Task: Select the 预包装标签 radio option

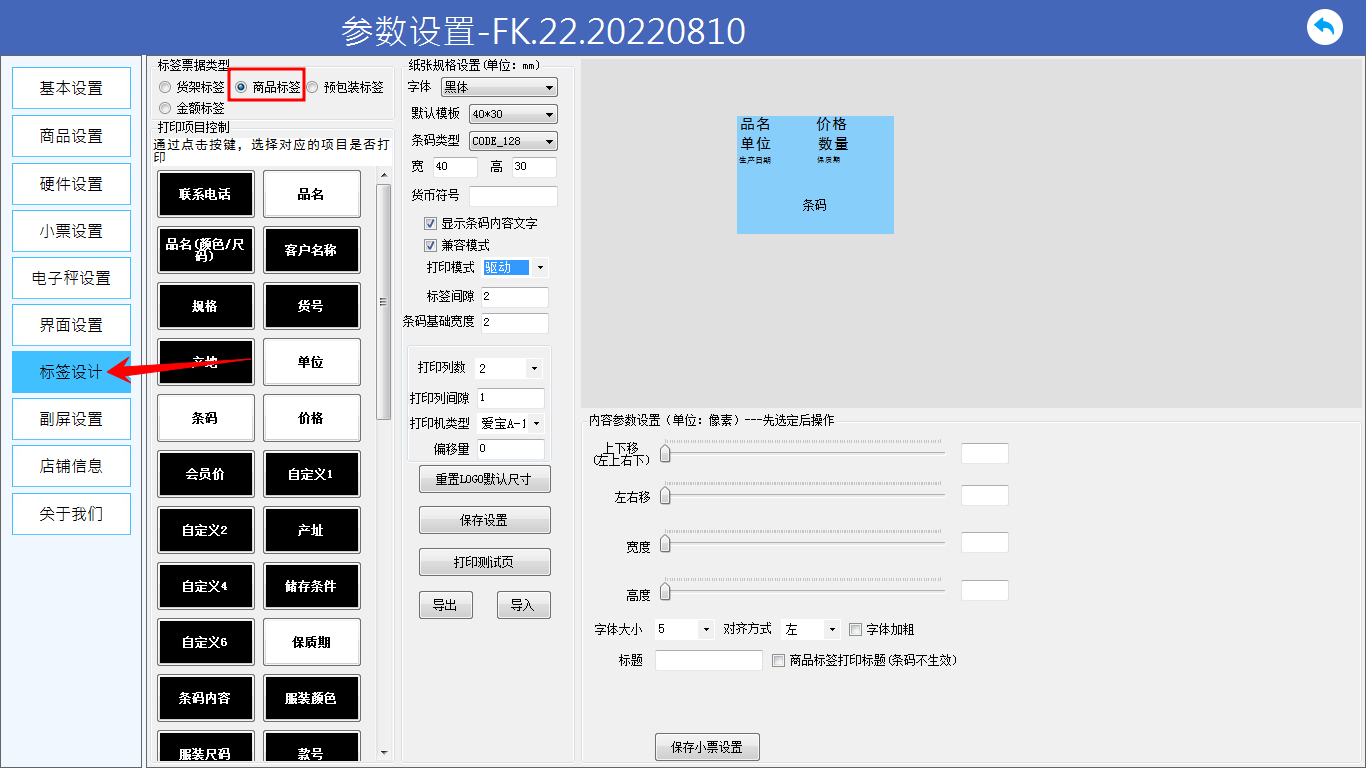Action: tap(313, 88)
